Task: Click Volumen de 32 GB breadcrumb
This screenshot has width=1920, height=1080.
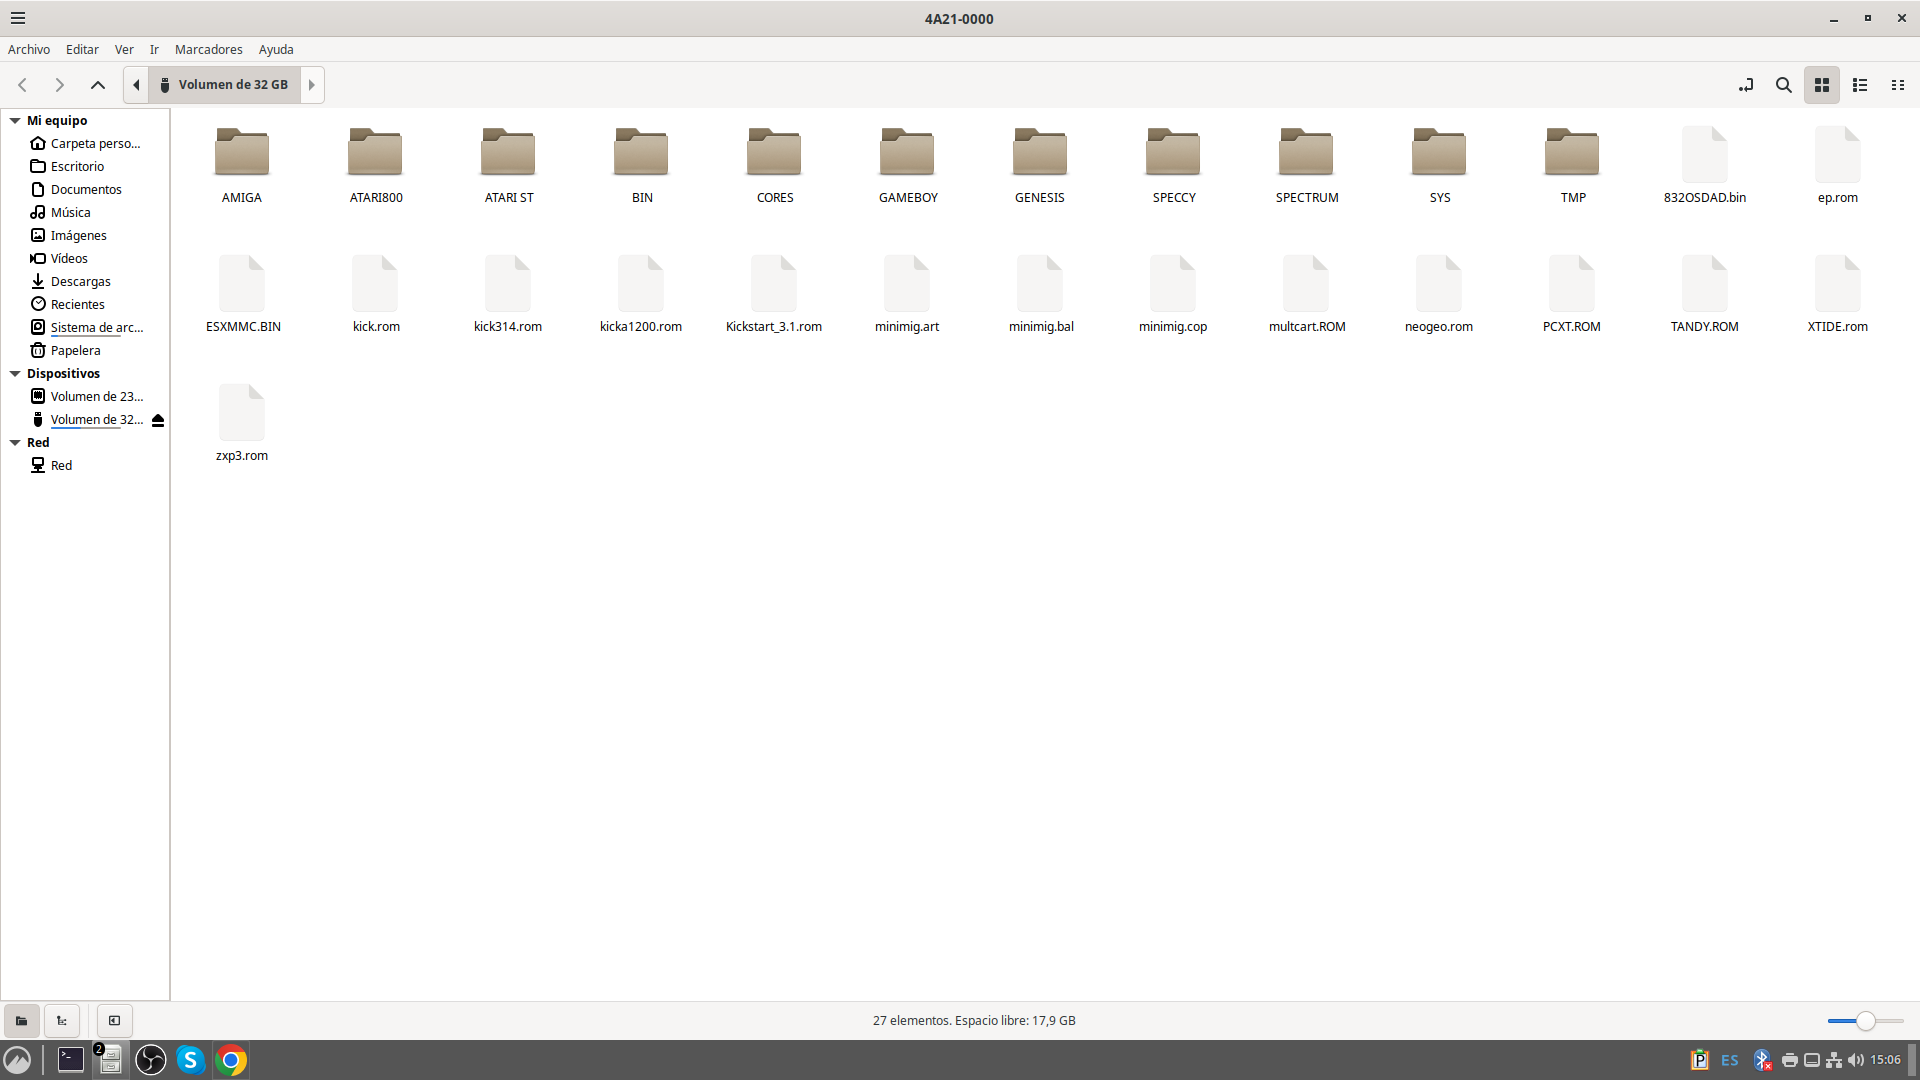Action: pos(224,85)
